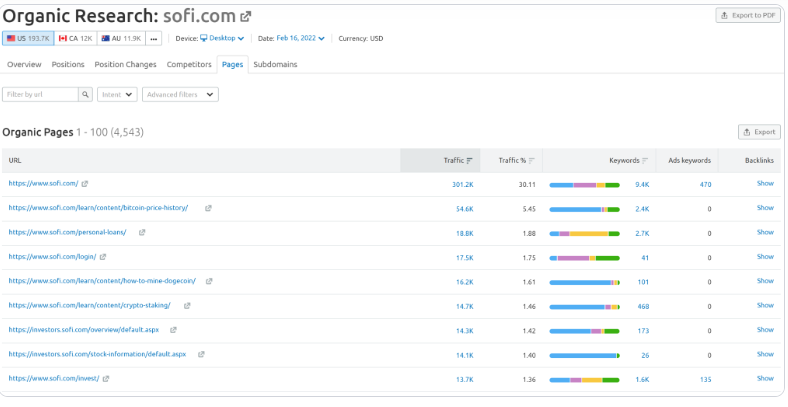
Task: Open external icon beside login URL
Action: pos(103,257)
